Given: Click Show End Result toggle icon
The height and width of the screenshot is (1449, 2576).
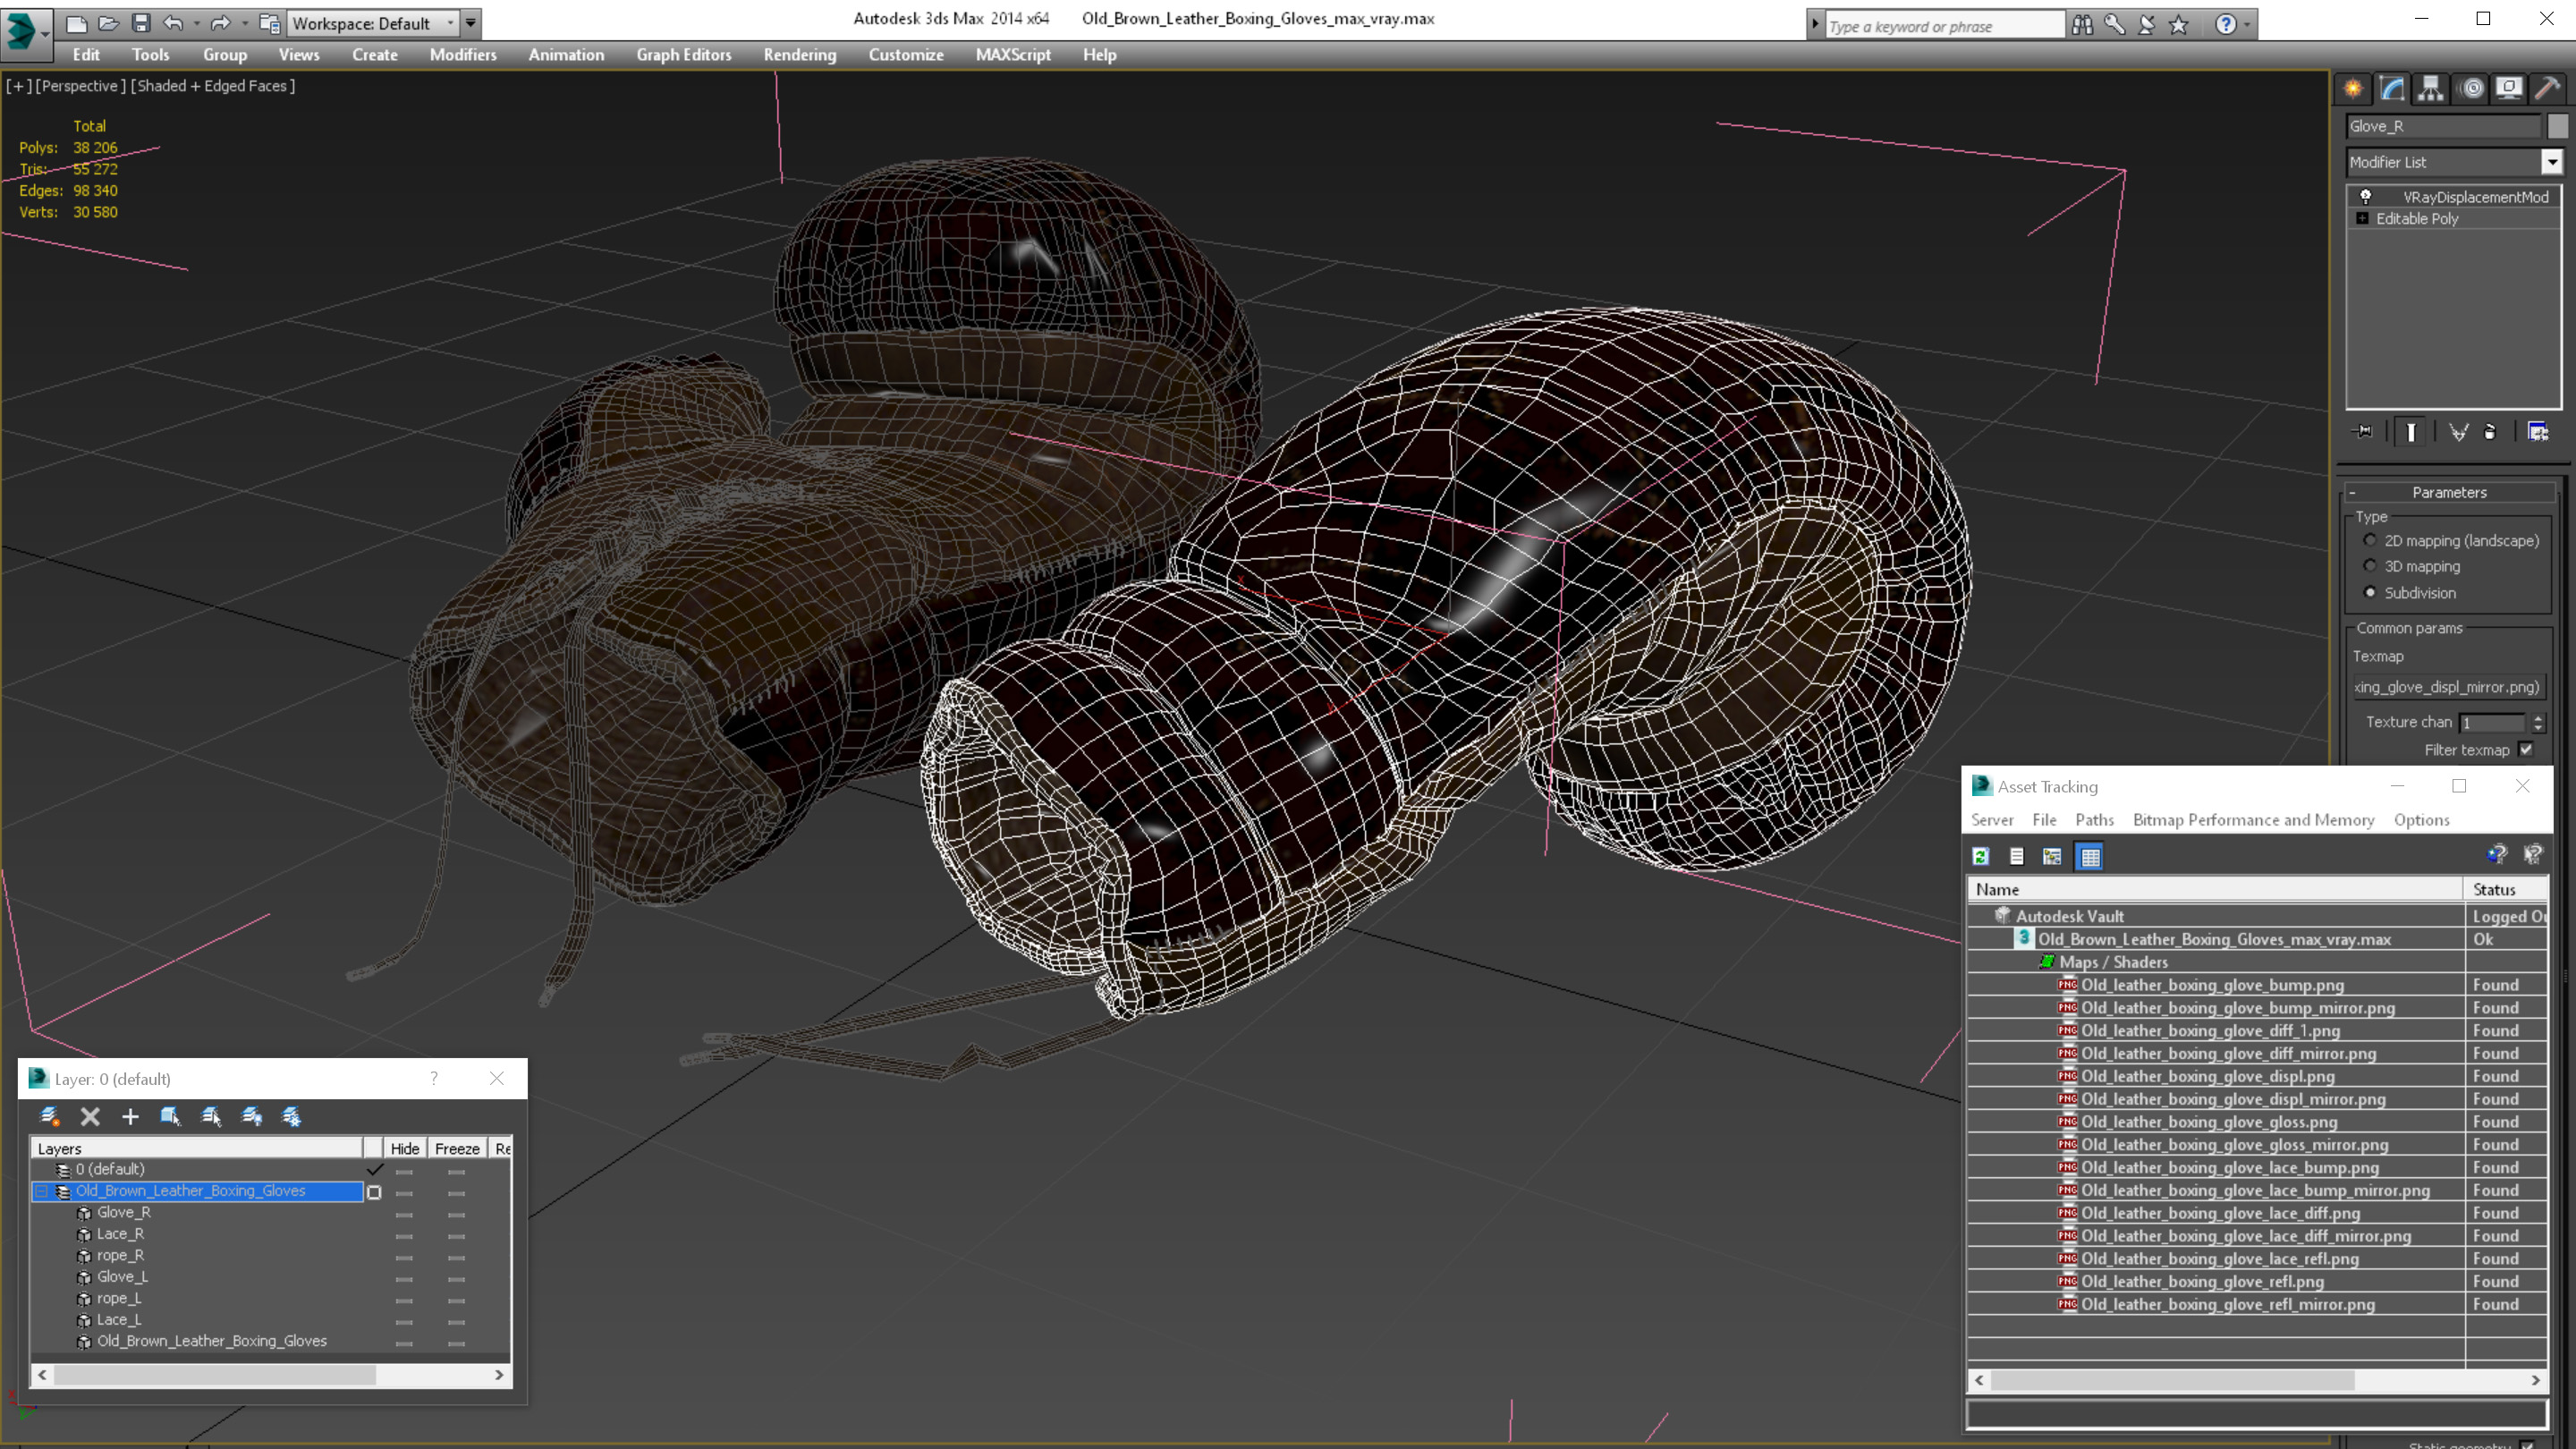Looking at the screenshot, I should pyautogui.click(x=2411, y=432).
